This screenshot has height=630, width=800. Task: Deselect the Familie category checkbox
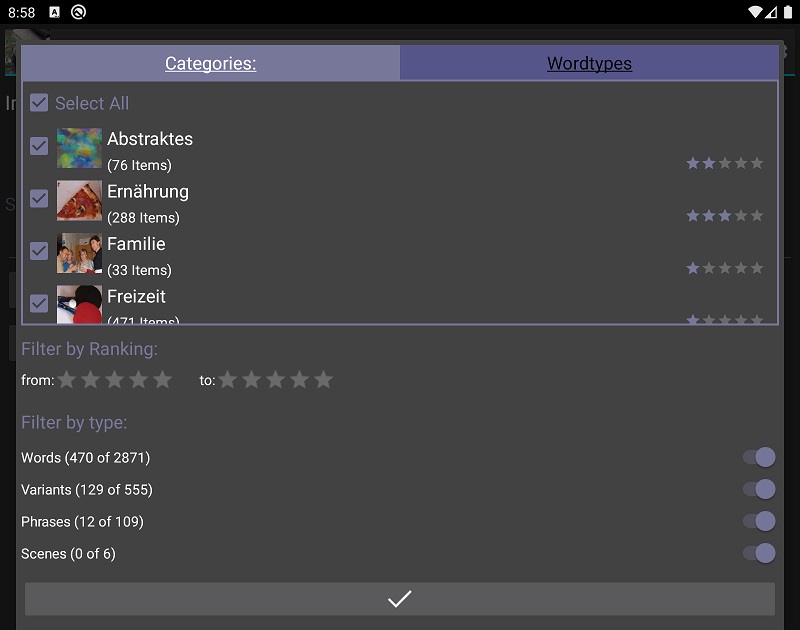pos(39,251)
